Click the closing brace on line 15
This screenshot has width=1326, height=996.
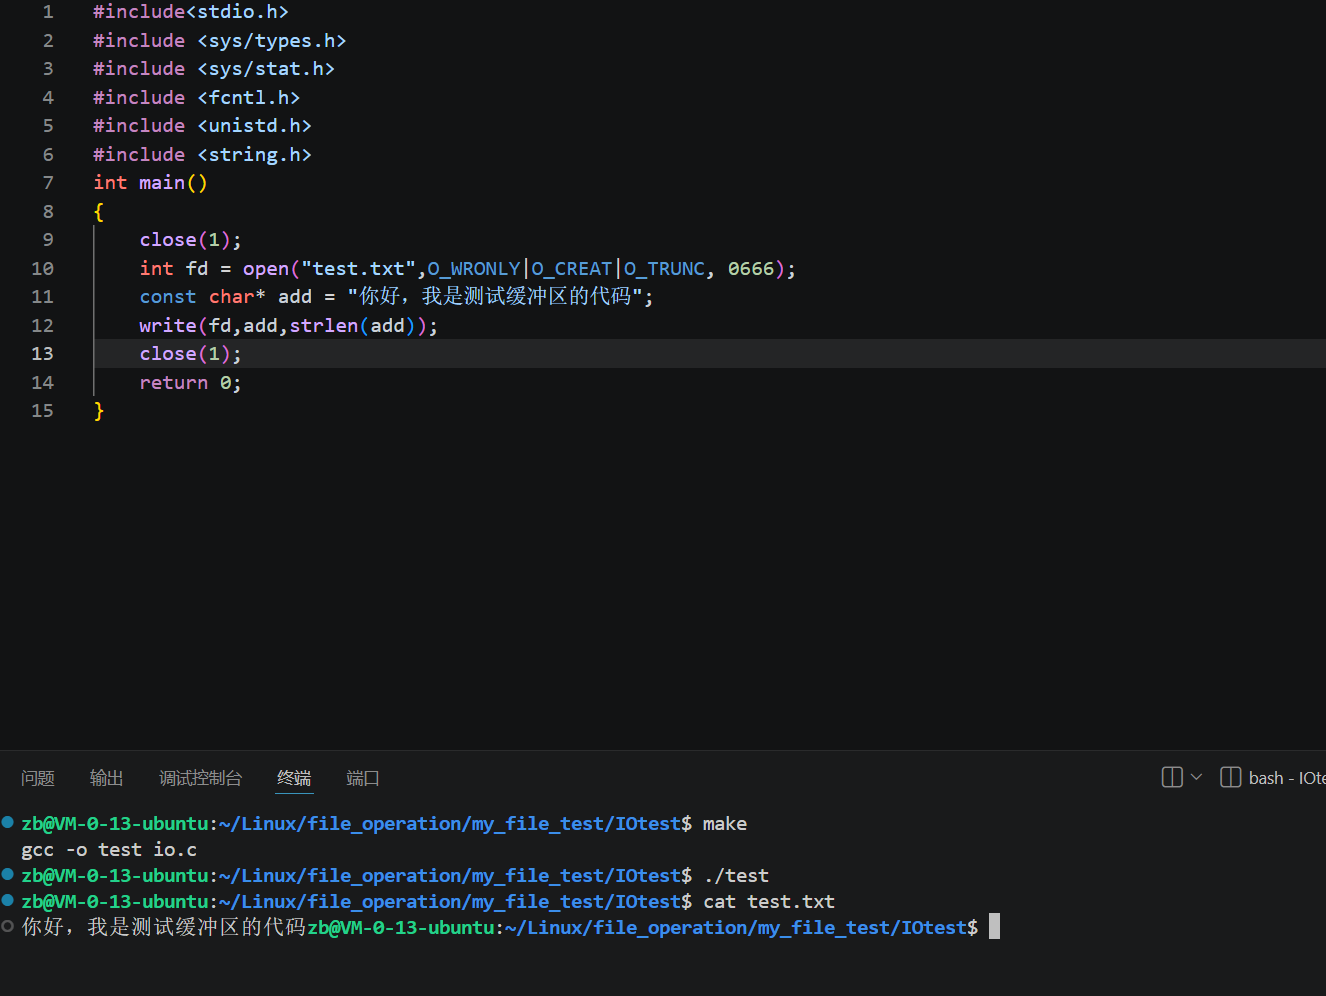98,411
